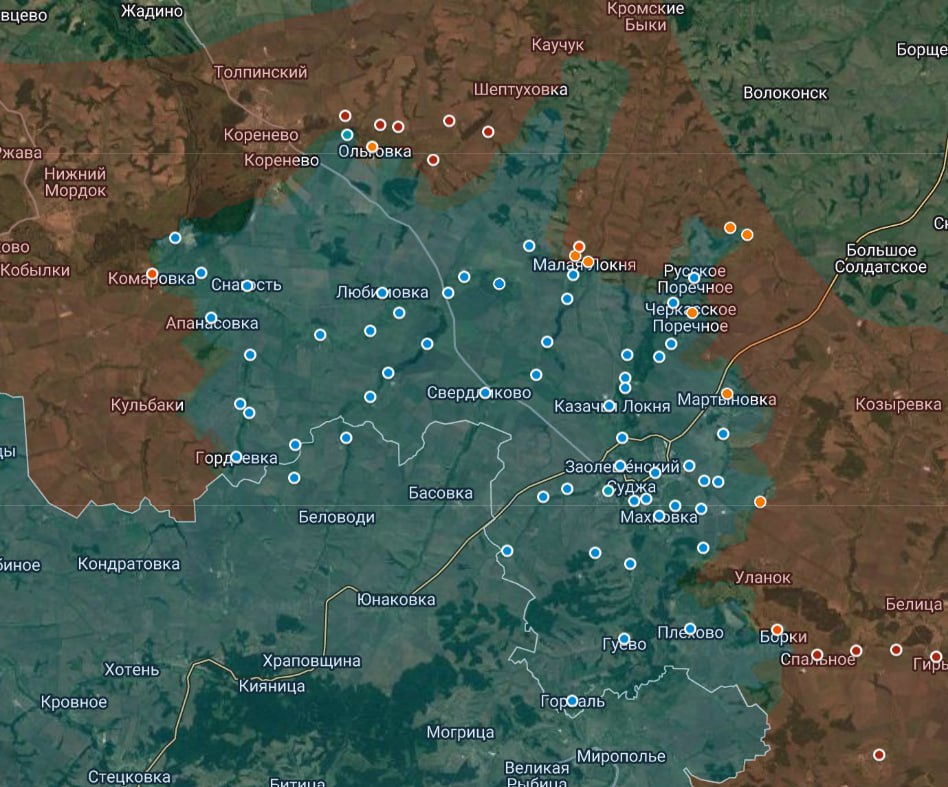Select the blue marker on Русское label
The image size is (948, 787).
(x=694, y=278)
